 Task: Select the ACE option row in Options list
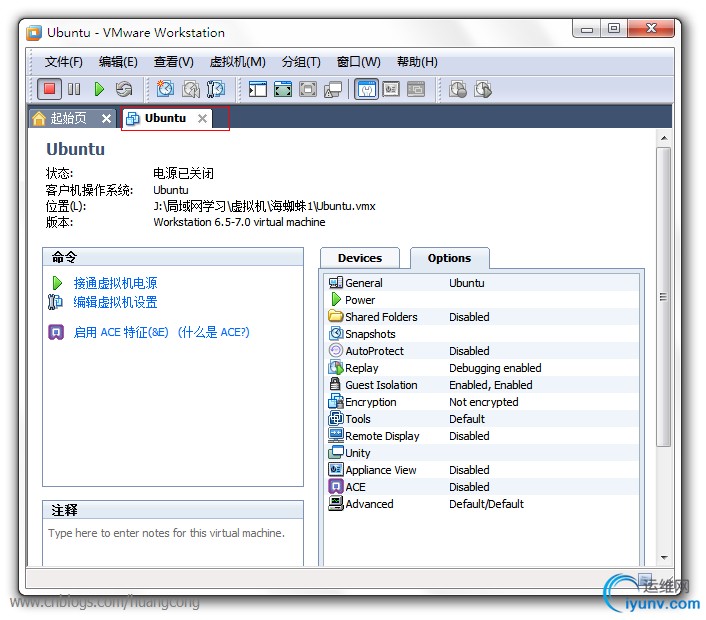tap(481, 487)
